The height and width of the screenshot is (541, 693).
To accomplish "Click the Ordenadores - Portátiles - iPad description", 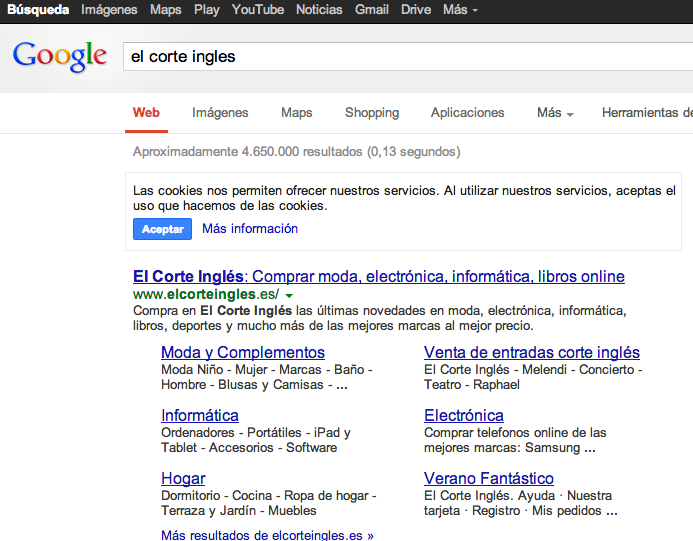I will 256,440.
